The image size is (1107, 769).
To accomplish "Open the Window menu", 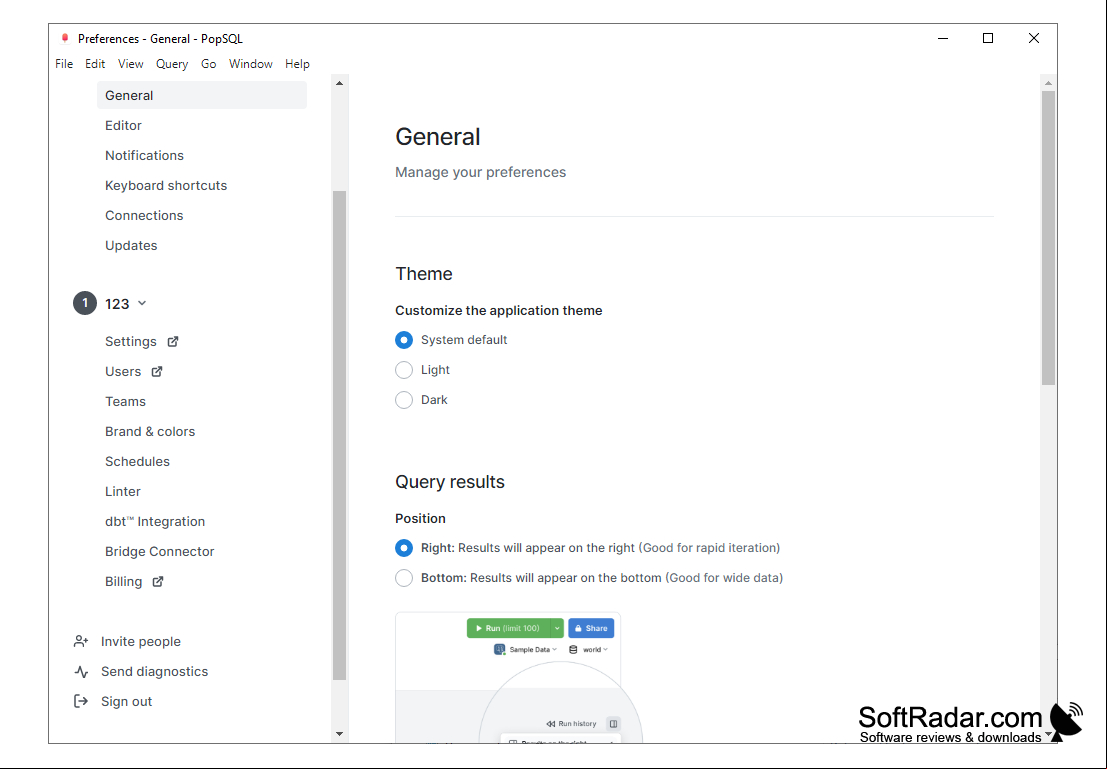I will coord(251,64).
